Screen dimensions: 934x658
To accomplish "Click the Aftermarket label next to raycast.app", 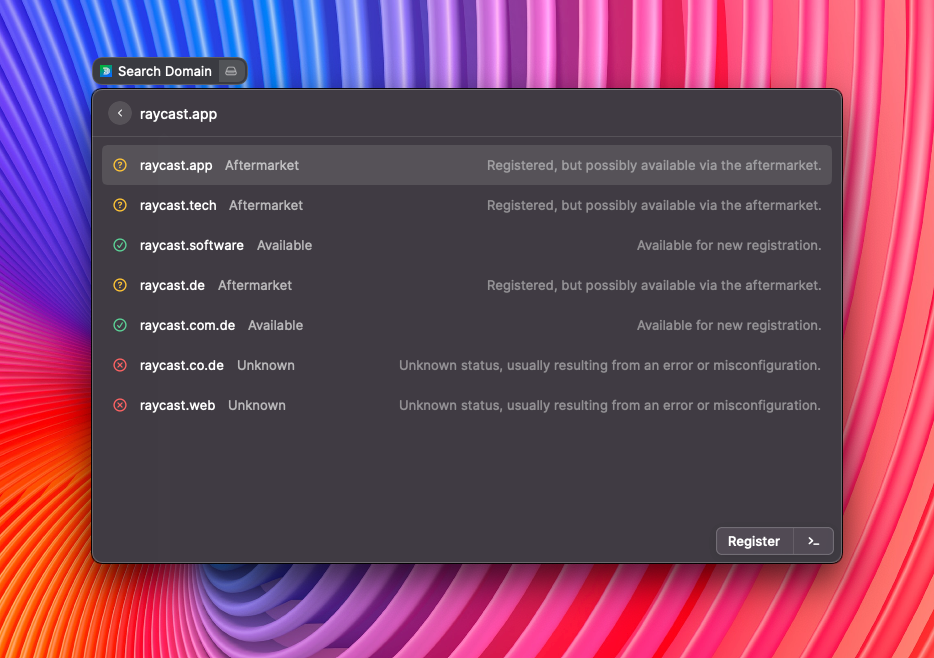I will coord(262,166).
